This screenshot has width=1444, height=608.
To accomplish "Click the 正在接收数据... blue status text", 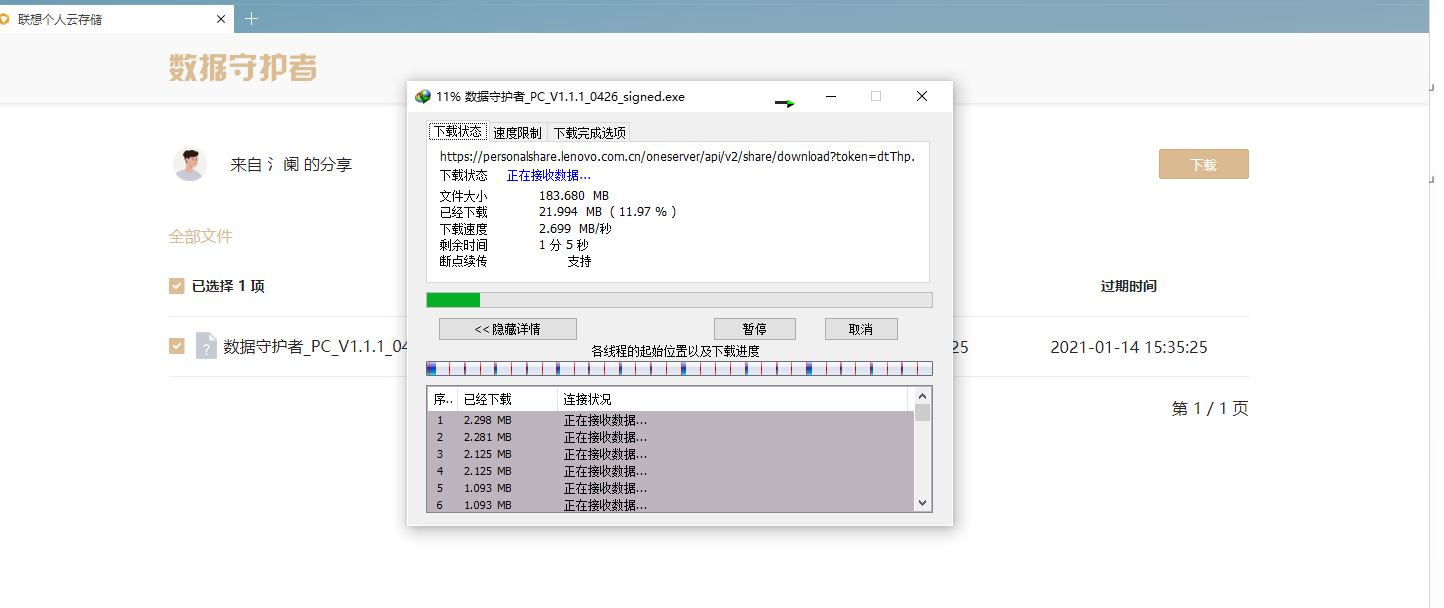I will (549, 175).
